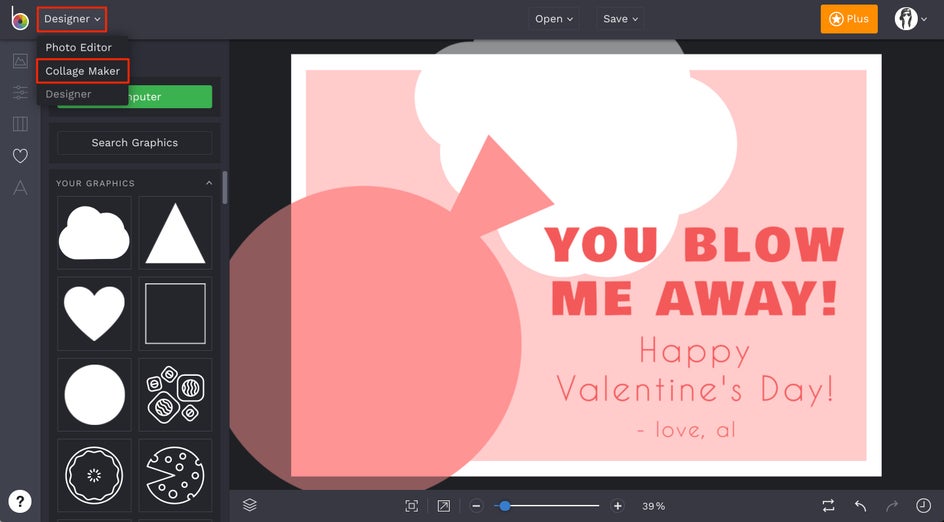Undo the last action
Image resolution: width=944 pixels, height=522 pixels.
(860, 506)
